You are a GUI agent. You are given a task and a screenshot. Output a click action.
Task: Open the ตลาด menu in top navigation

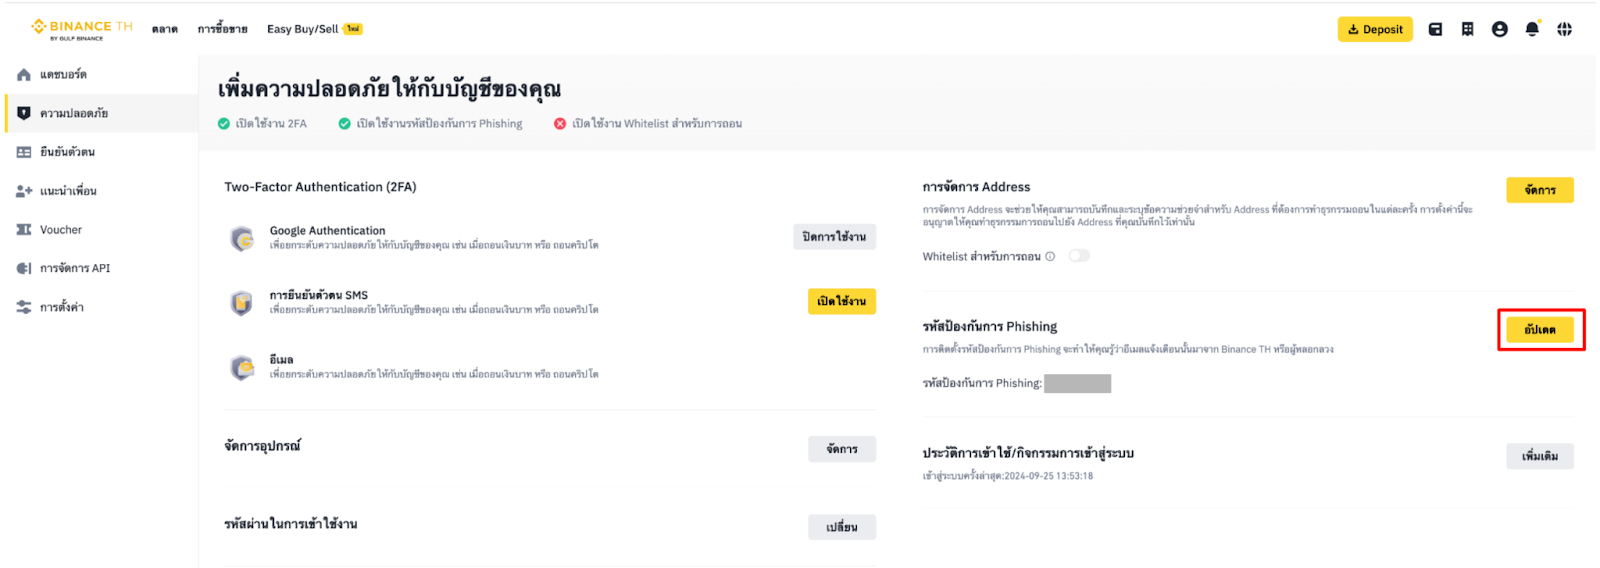pyautogui.click(x=165, y=29)
